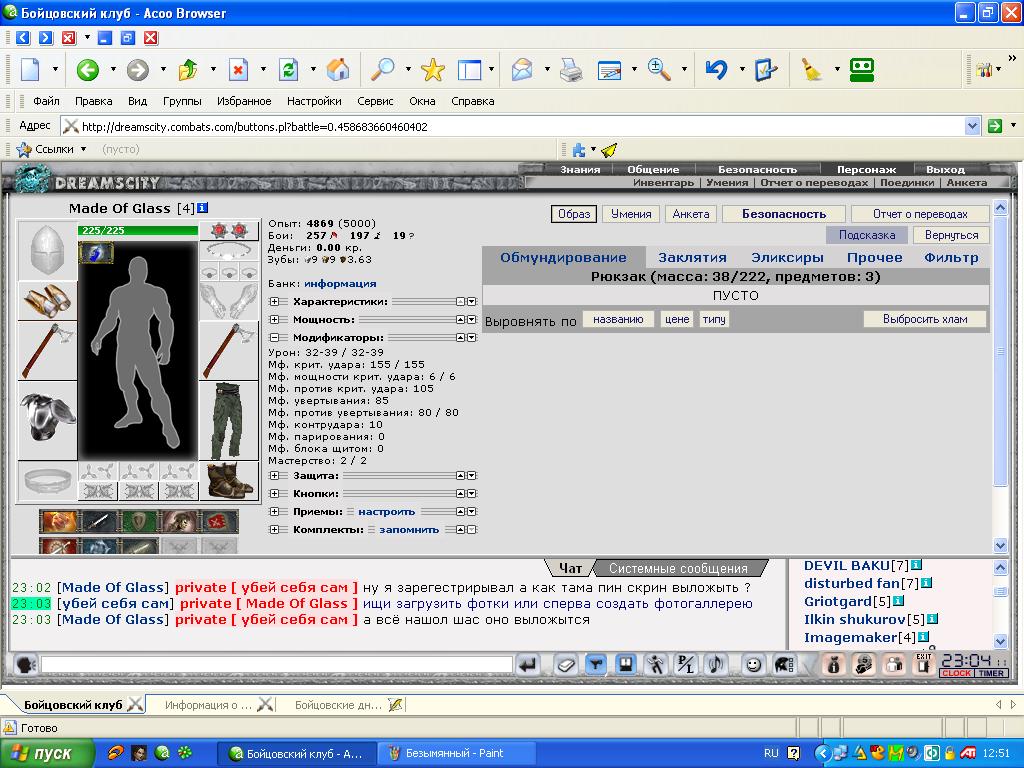
Task: Click info icon next to Made Of Glass
Action: pyautogui.click(x=202, y=208)
